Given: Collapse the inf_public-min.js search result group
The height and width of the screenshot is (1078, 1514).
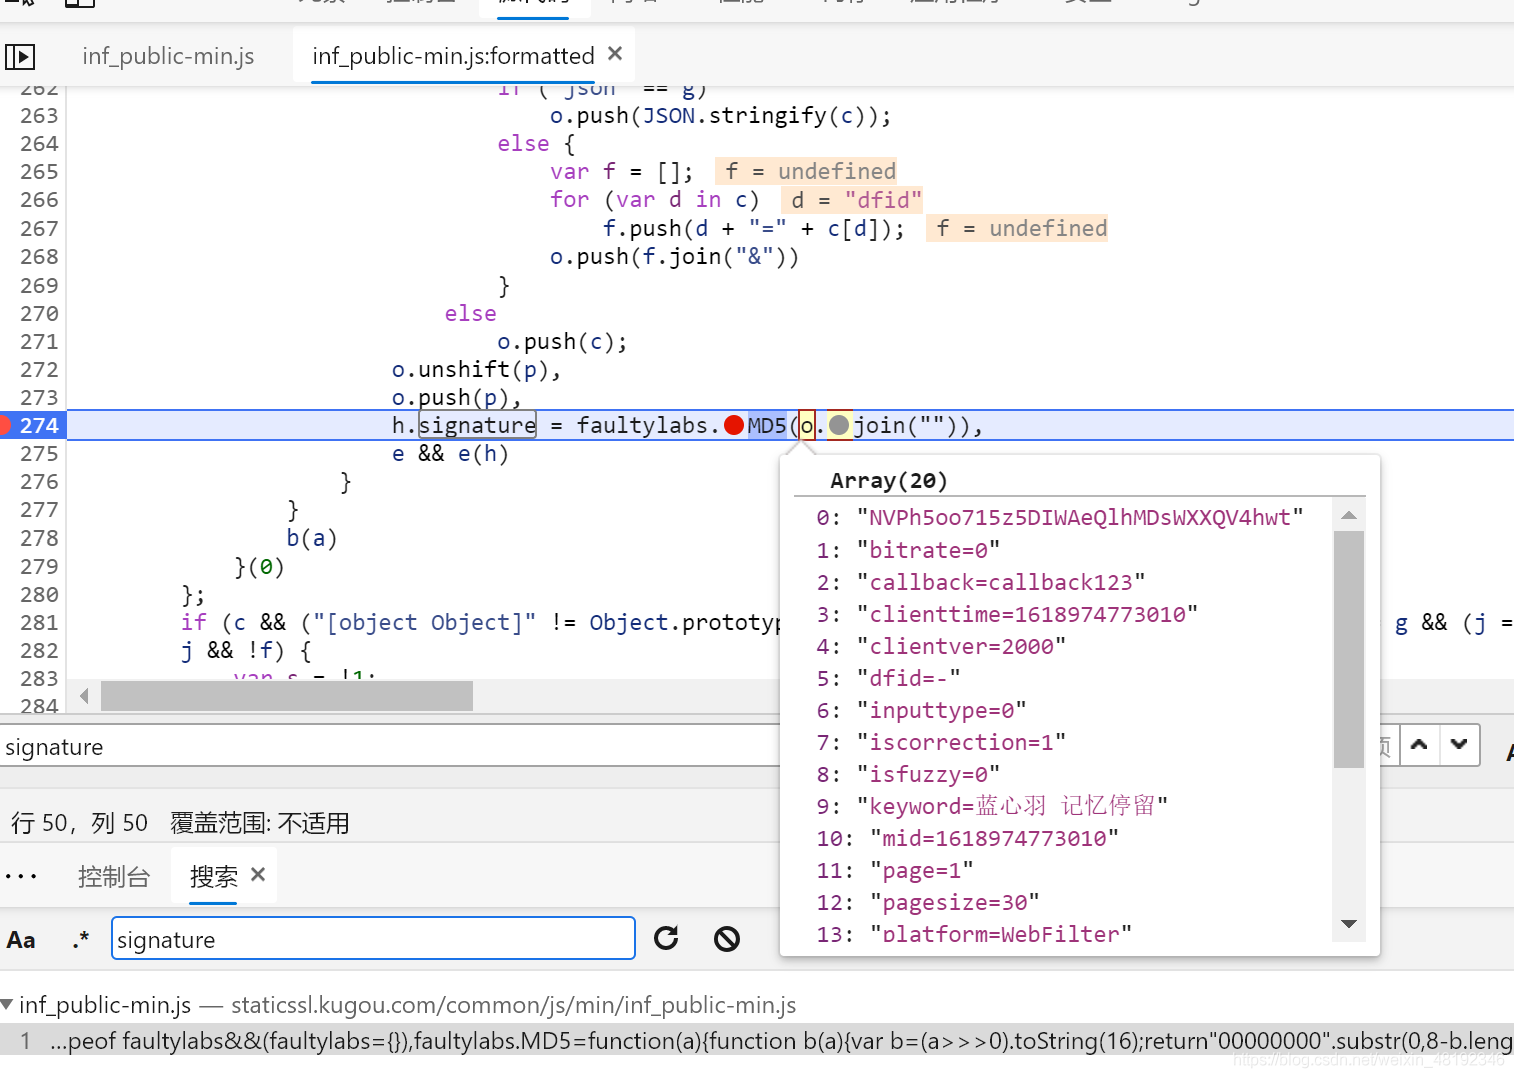Looking at the screenshot, I should [x=8, y=1004].
